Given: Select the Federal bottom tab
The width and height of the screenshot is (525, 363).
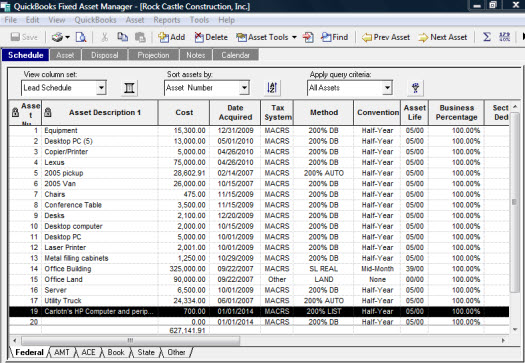Looking at the screenshot, I should (29, 352).
